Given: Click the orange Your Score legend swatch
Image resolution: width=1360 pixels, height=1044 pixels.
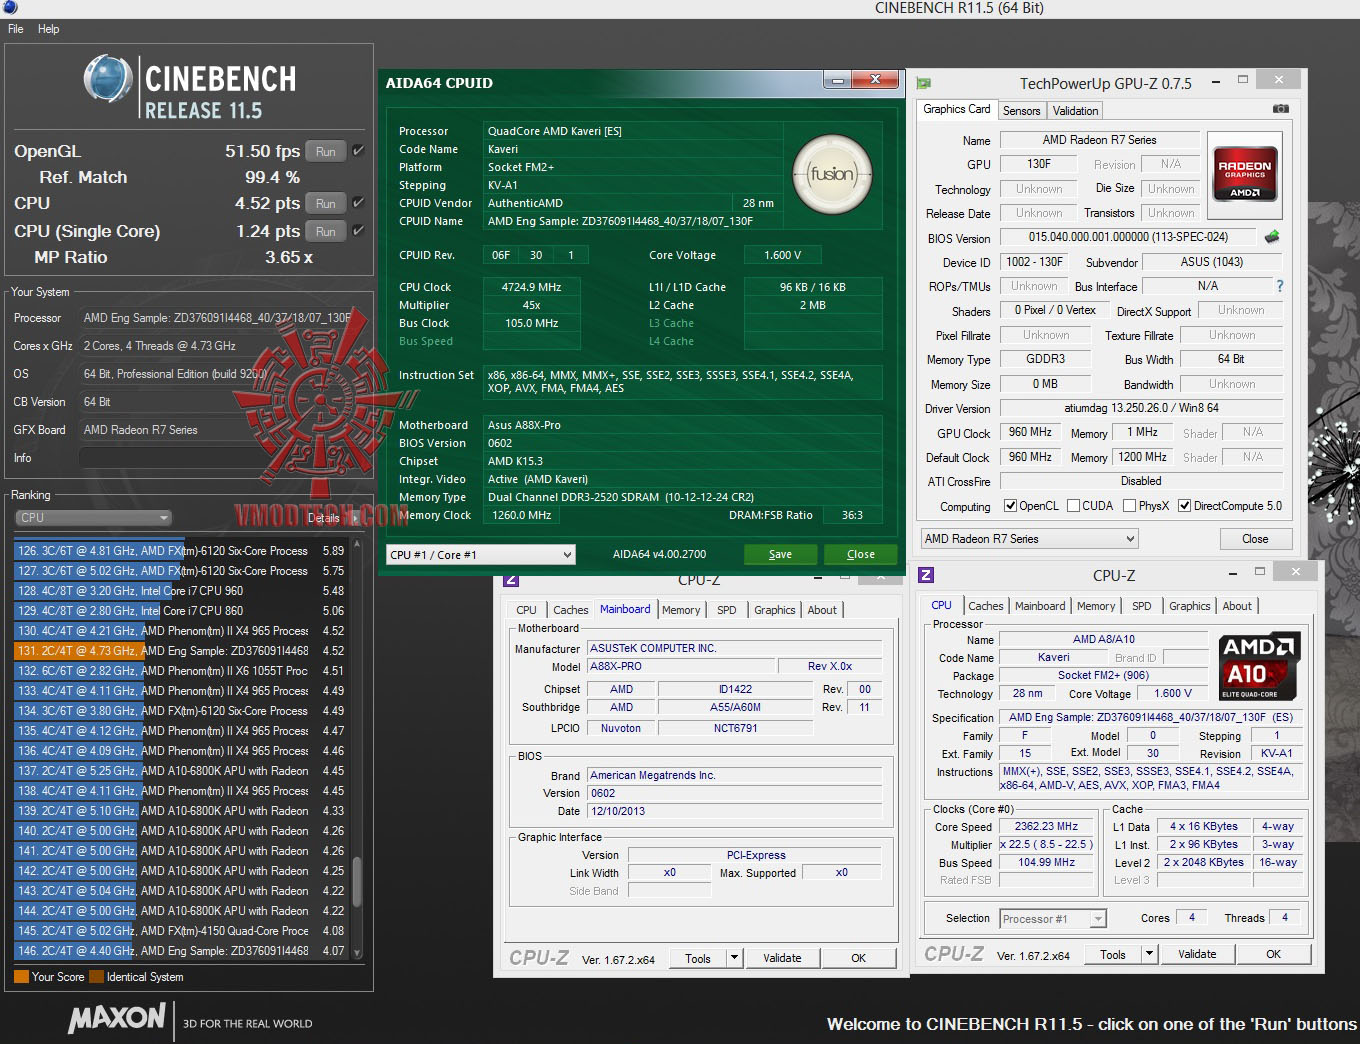Looking at the screenshot, I should (x=21, y=977).
